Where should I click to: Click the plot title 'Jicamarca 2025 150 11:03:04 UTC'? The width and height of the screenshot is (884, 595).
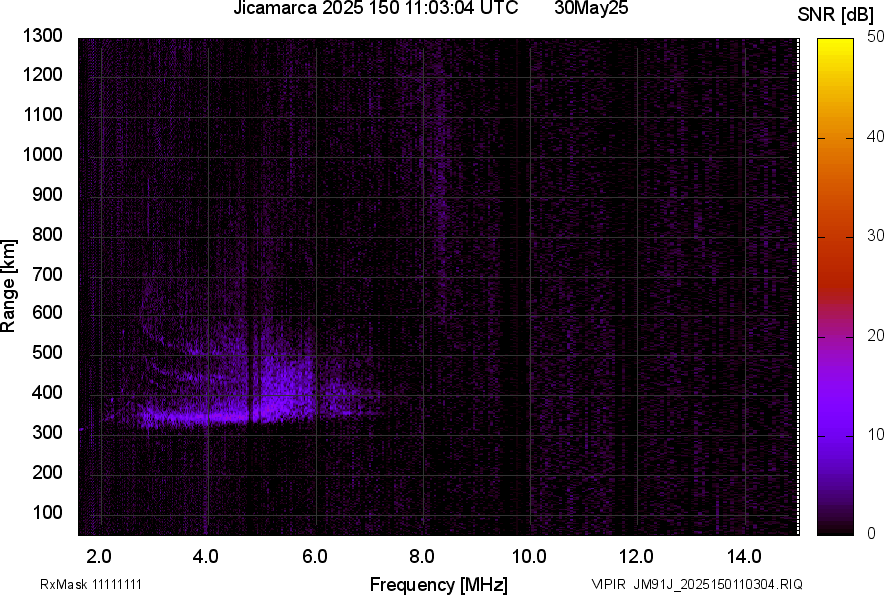[375, 8]
